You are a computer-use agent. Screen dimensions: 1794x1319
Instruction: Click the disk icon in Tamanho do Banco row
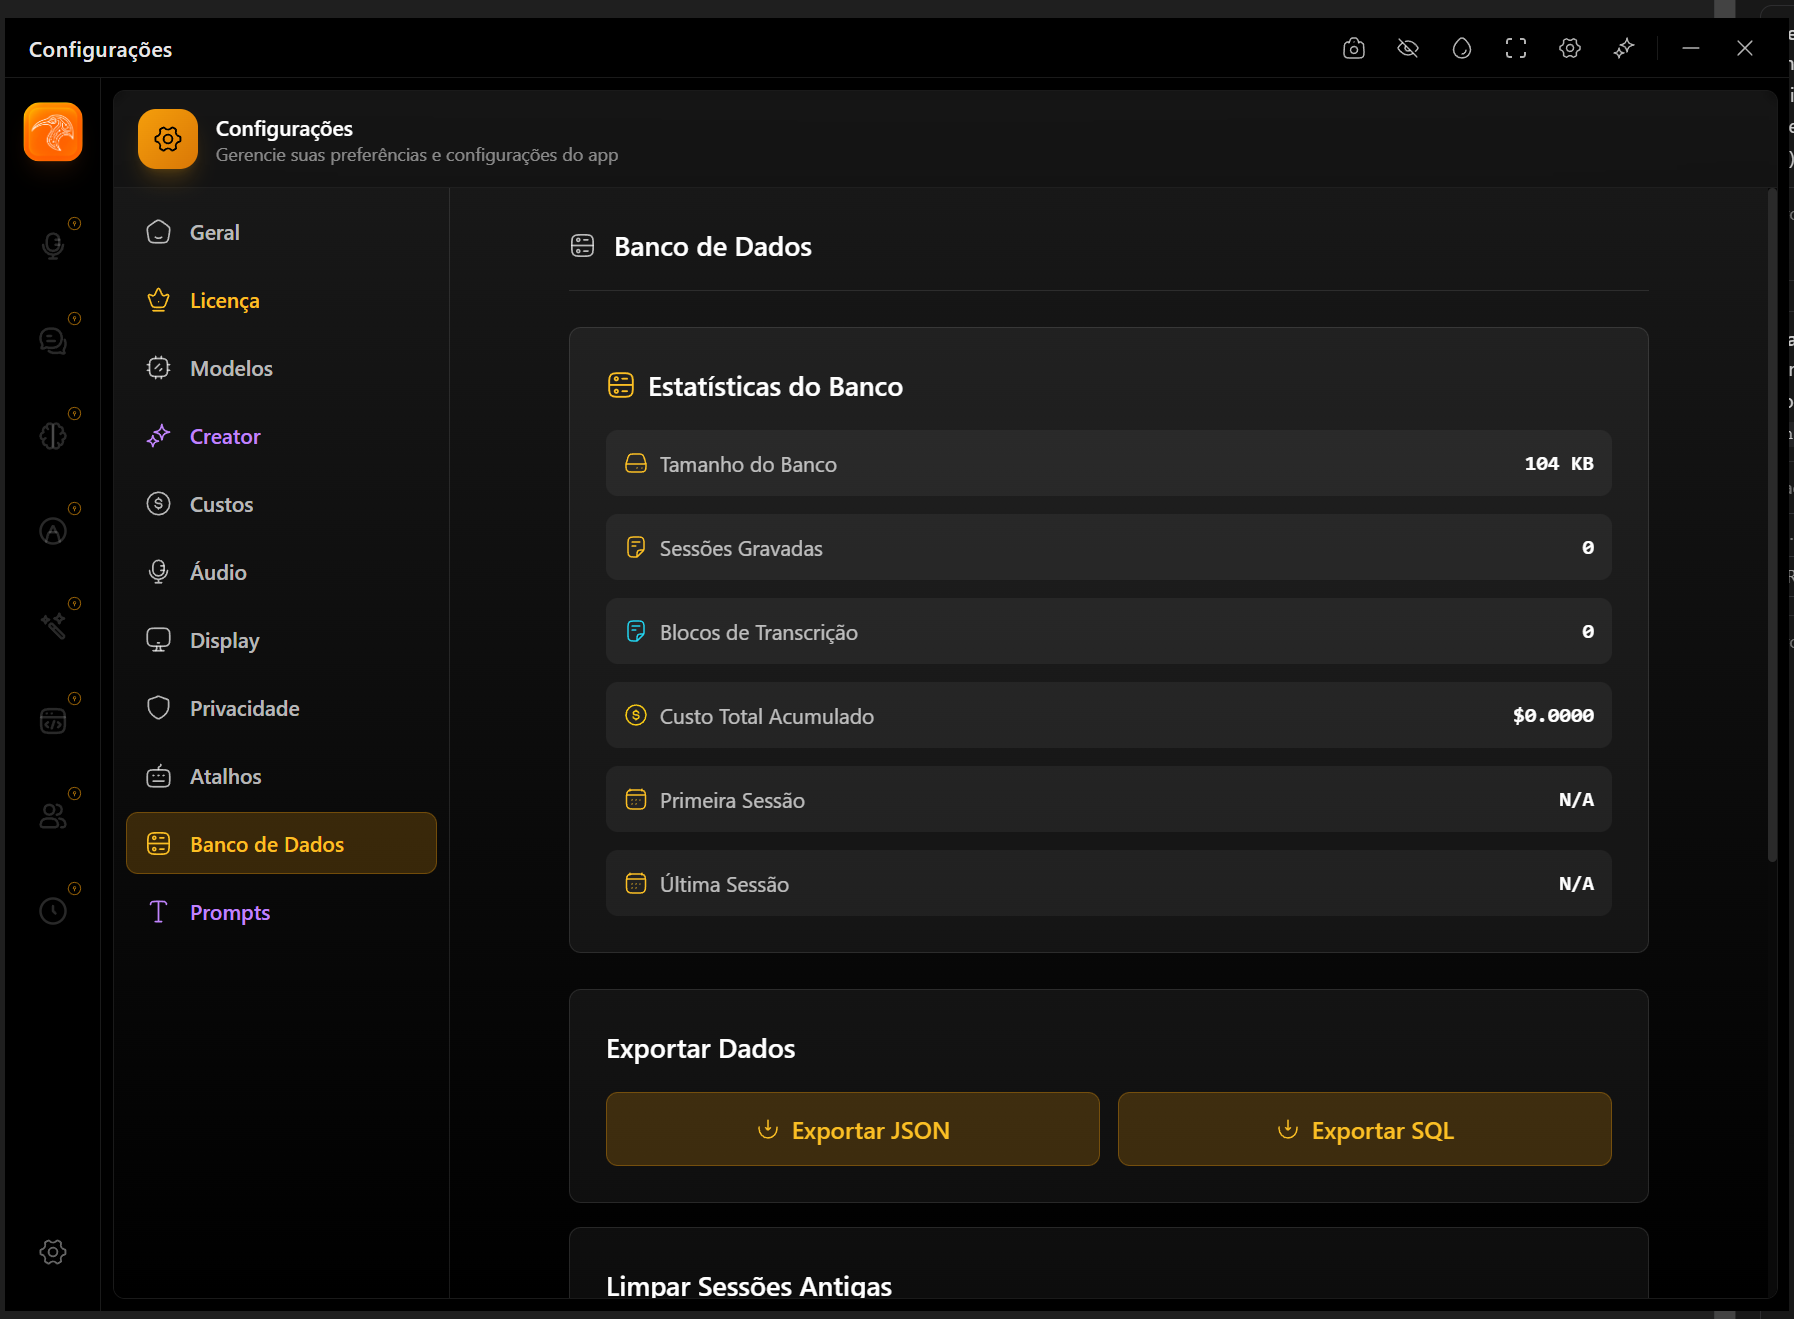(x=636, y=463)
